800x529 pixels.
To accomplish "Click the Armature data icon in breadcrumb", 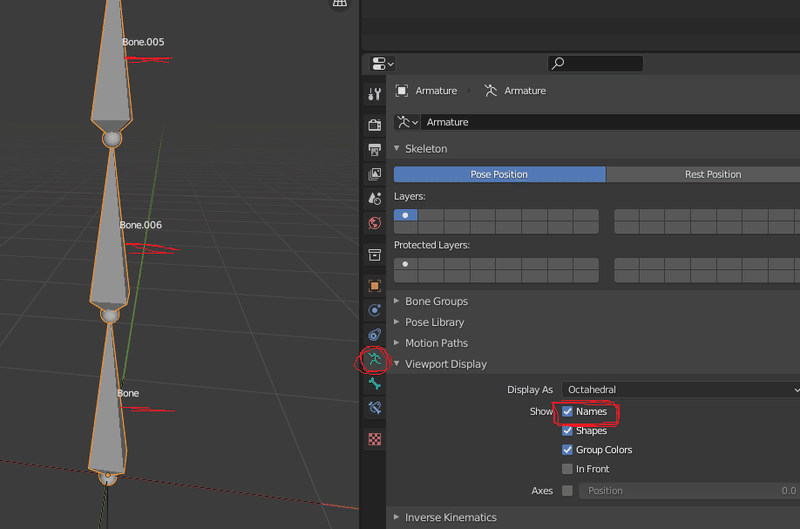I will pos(490,91).
